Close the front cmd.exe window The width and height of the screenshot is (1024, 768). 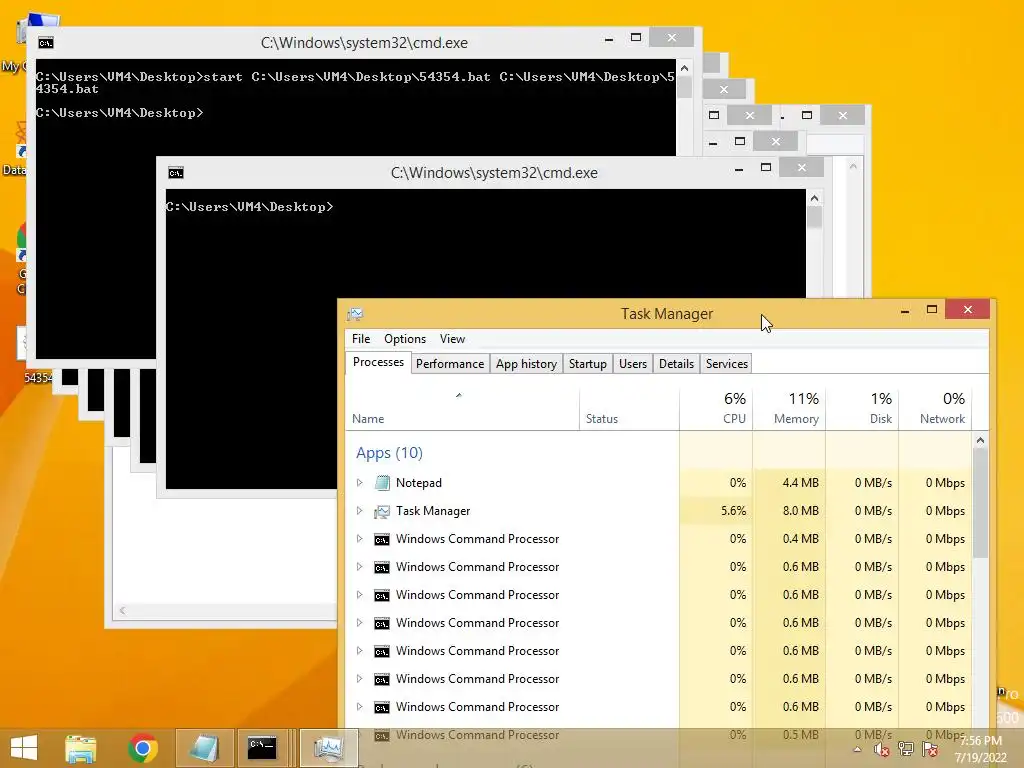801,168
